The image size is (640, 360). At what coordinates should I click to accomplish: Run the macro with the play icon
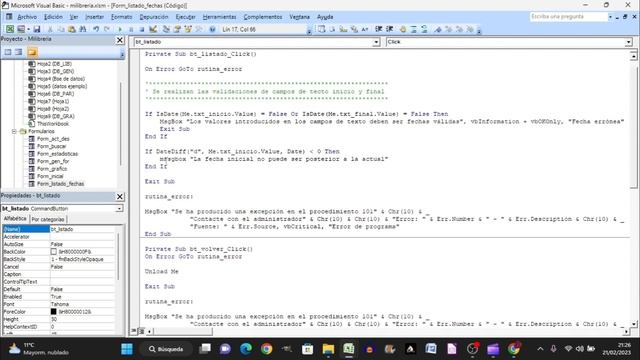pos(120,29)
